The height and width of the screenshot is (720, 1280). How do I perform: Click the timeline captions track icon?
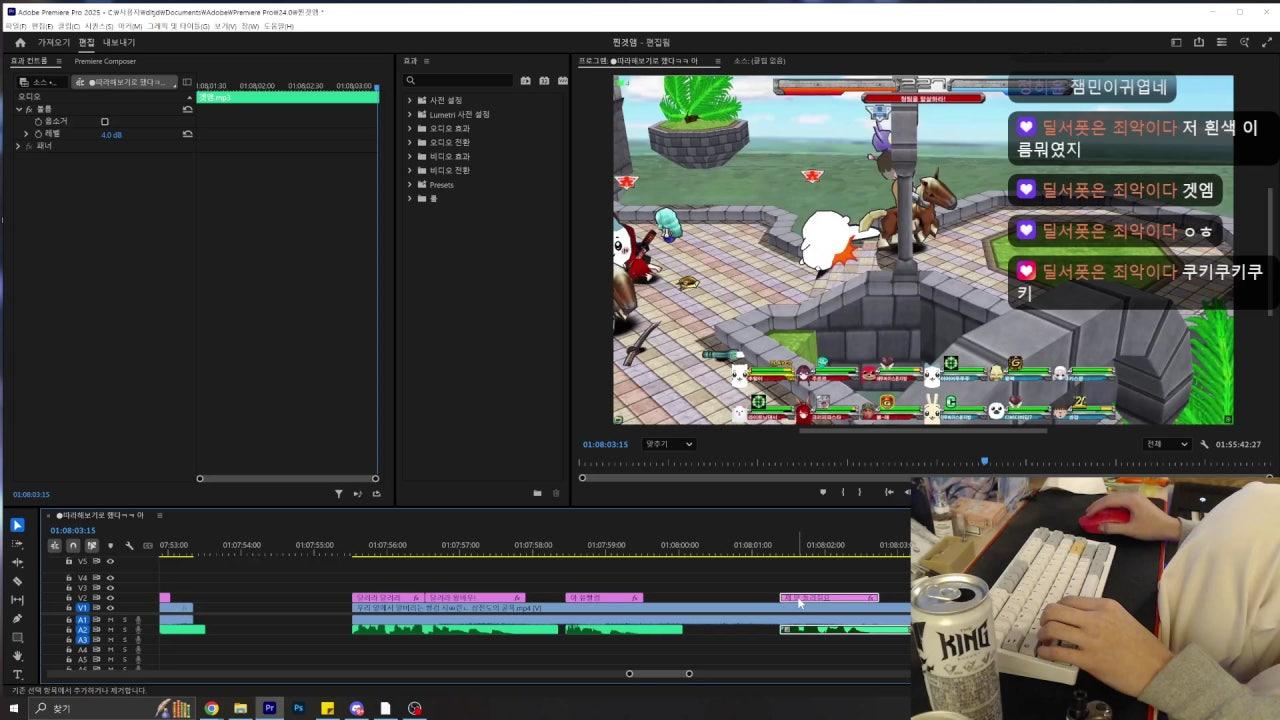[148, 546]
